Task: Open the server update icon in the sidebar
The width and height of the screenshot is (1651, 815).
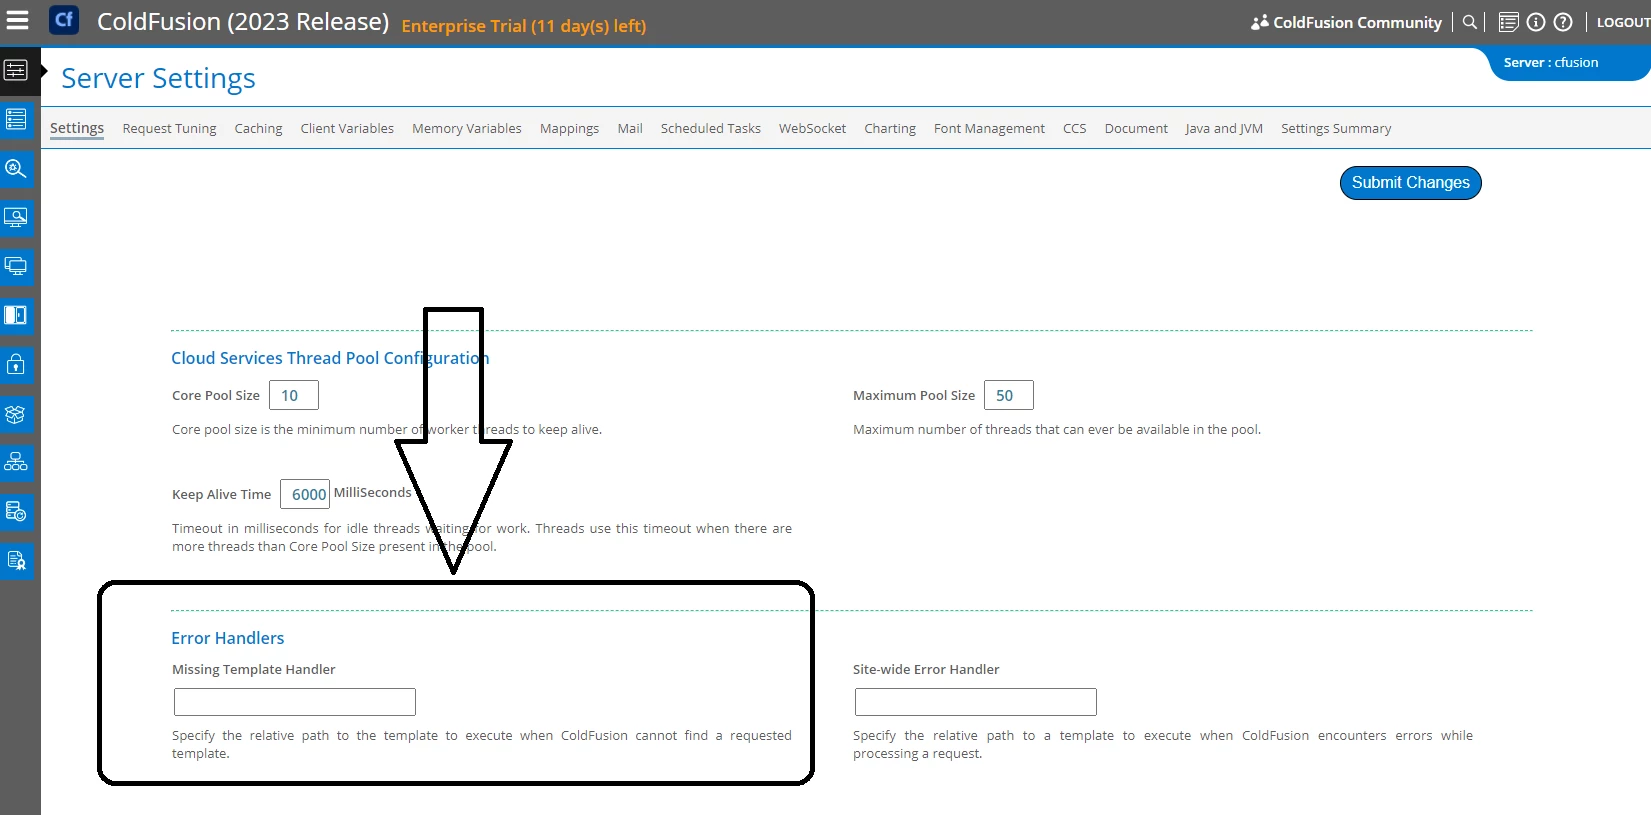Action: pyautogui.click(x=16, y=511)
